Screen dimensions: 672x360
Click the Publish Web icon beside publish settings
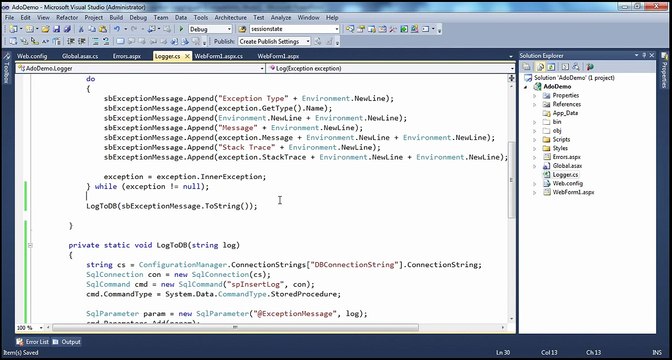pyautogui.click(x=318, y=42)
